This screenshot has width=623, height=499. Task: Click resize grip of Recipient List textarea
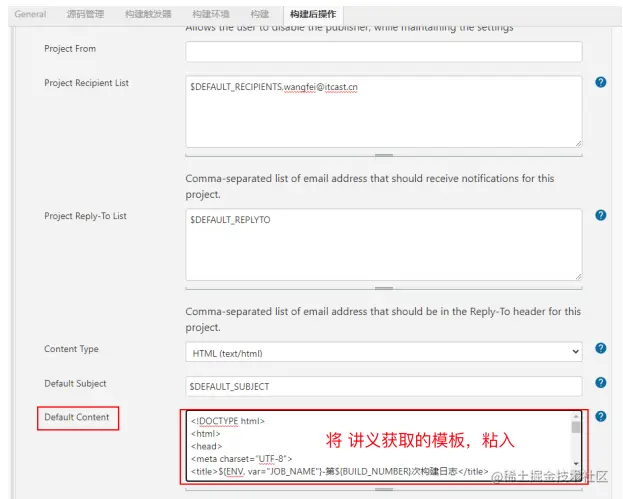578,144
